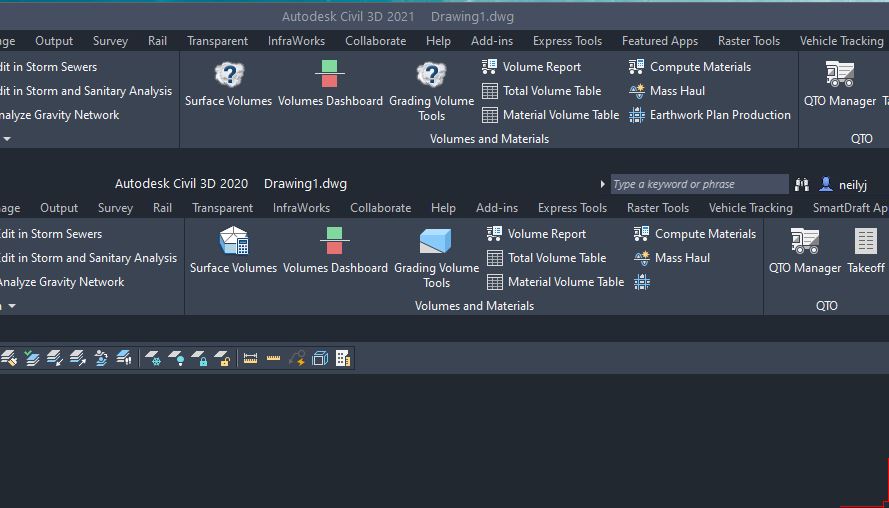889x508 pixels.
Task: Switch to Collaborate tab in Civil 3D 2020
Action: coord(380,208)
